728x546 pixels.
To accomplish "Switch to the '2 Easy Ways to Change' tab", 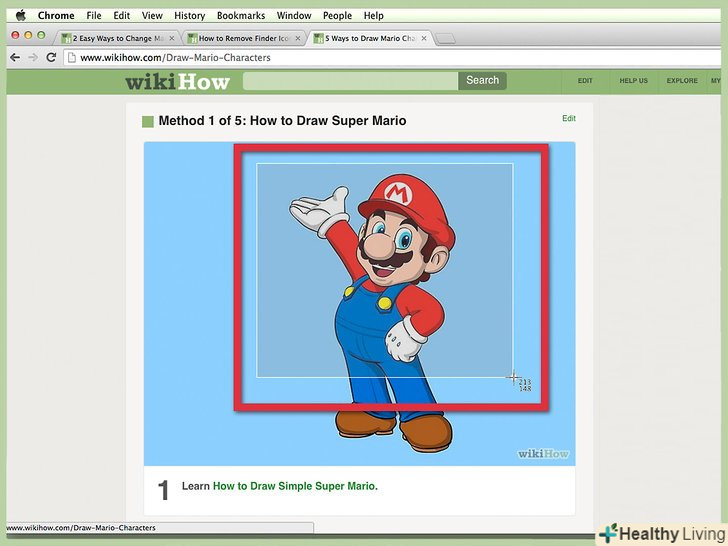I will pos(113,39).
